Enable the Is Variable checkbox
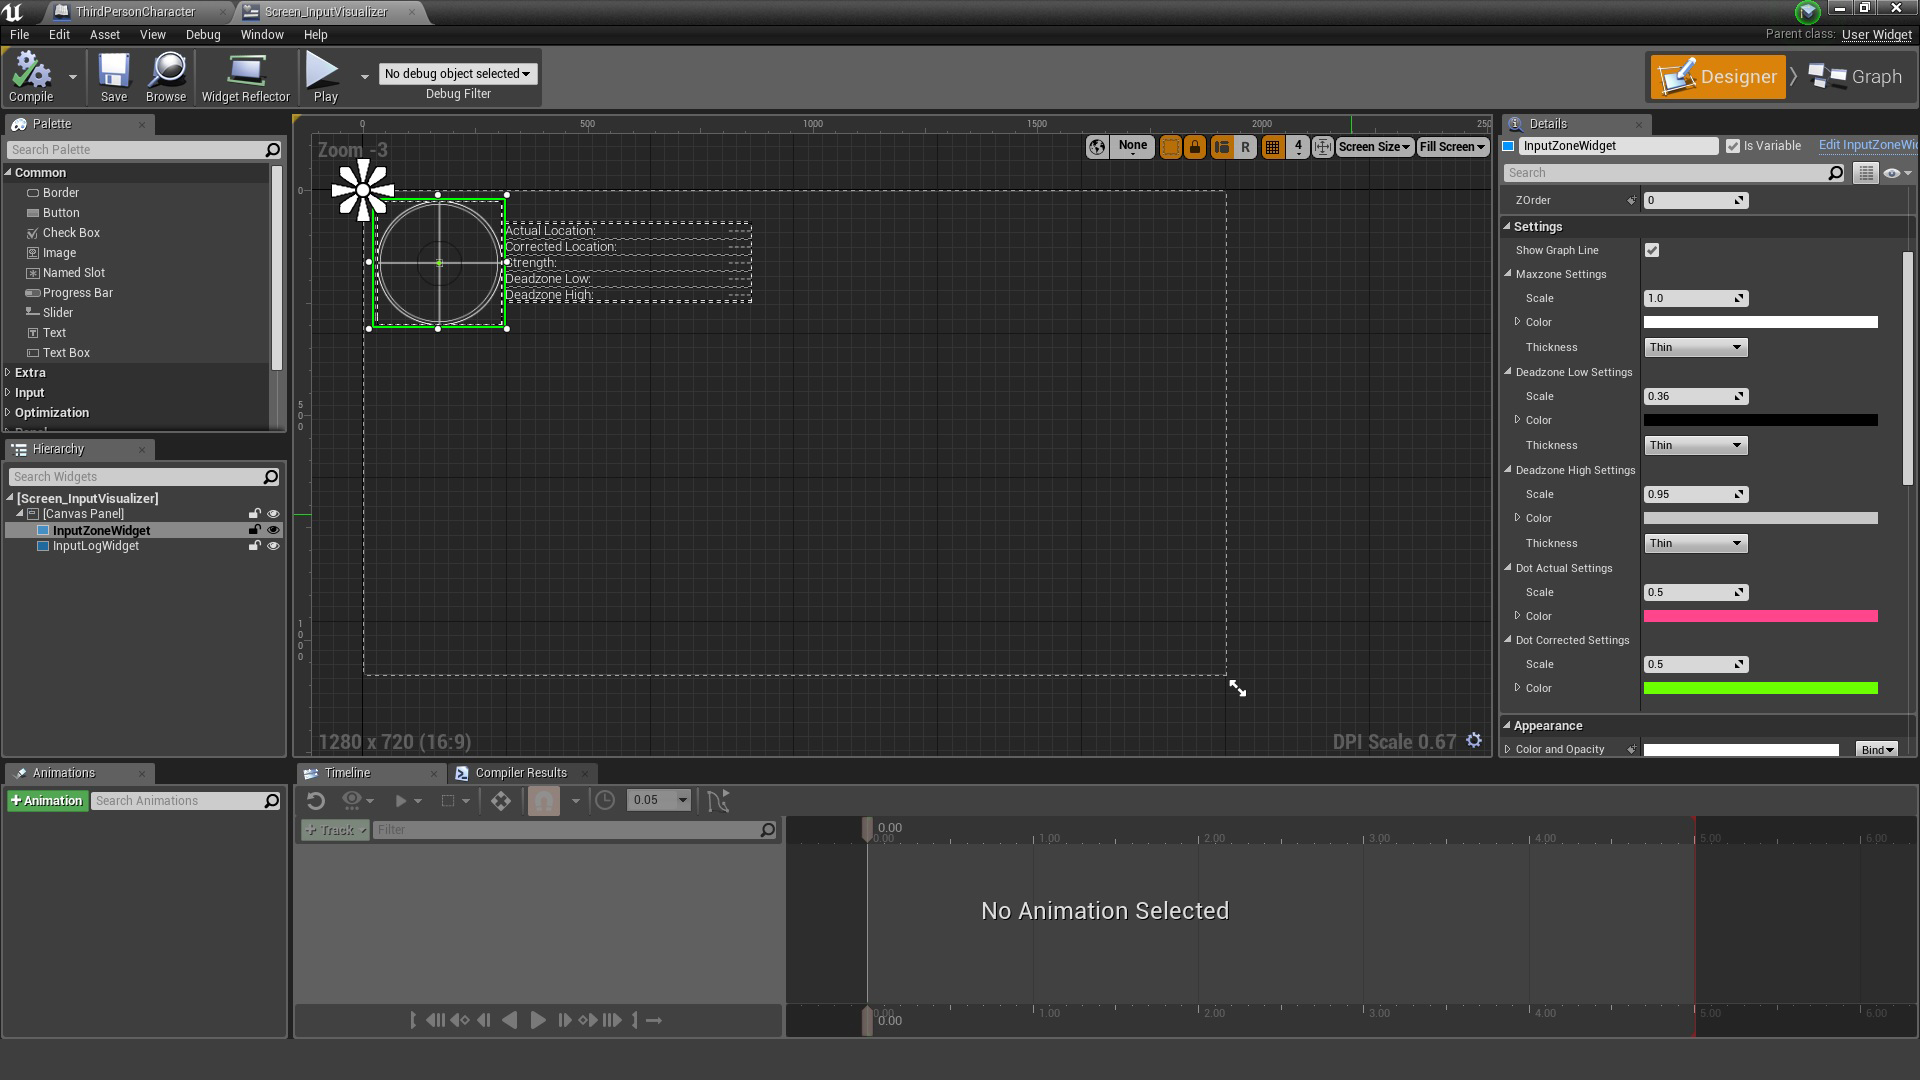Image resolution: width=1920 pixels, height=1080 pixels. pos(1733,146)
